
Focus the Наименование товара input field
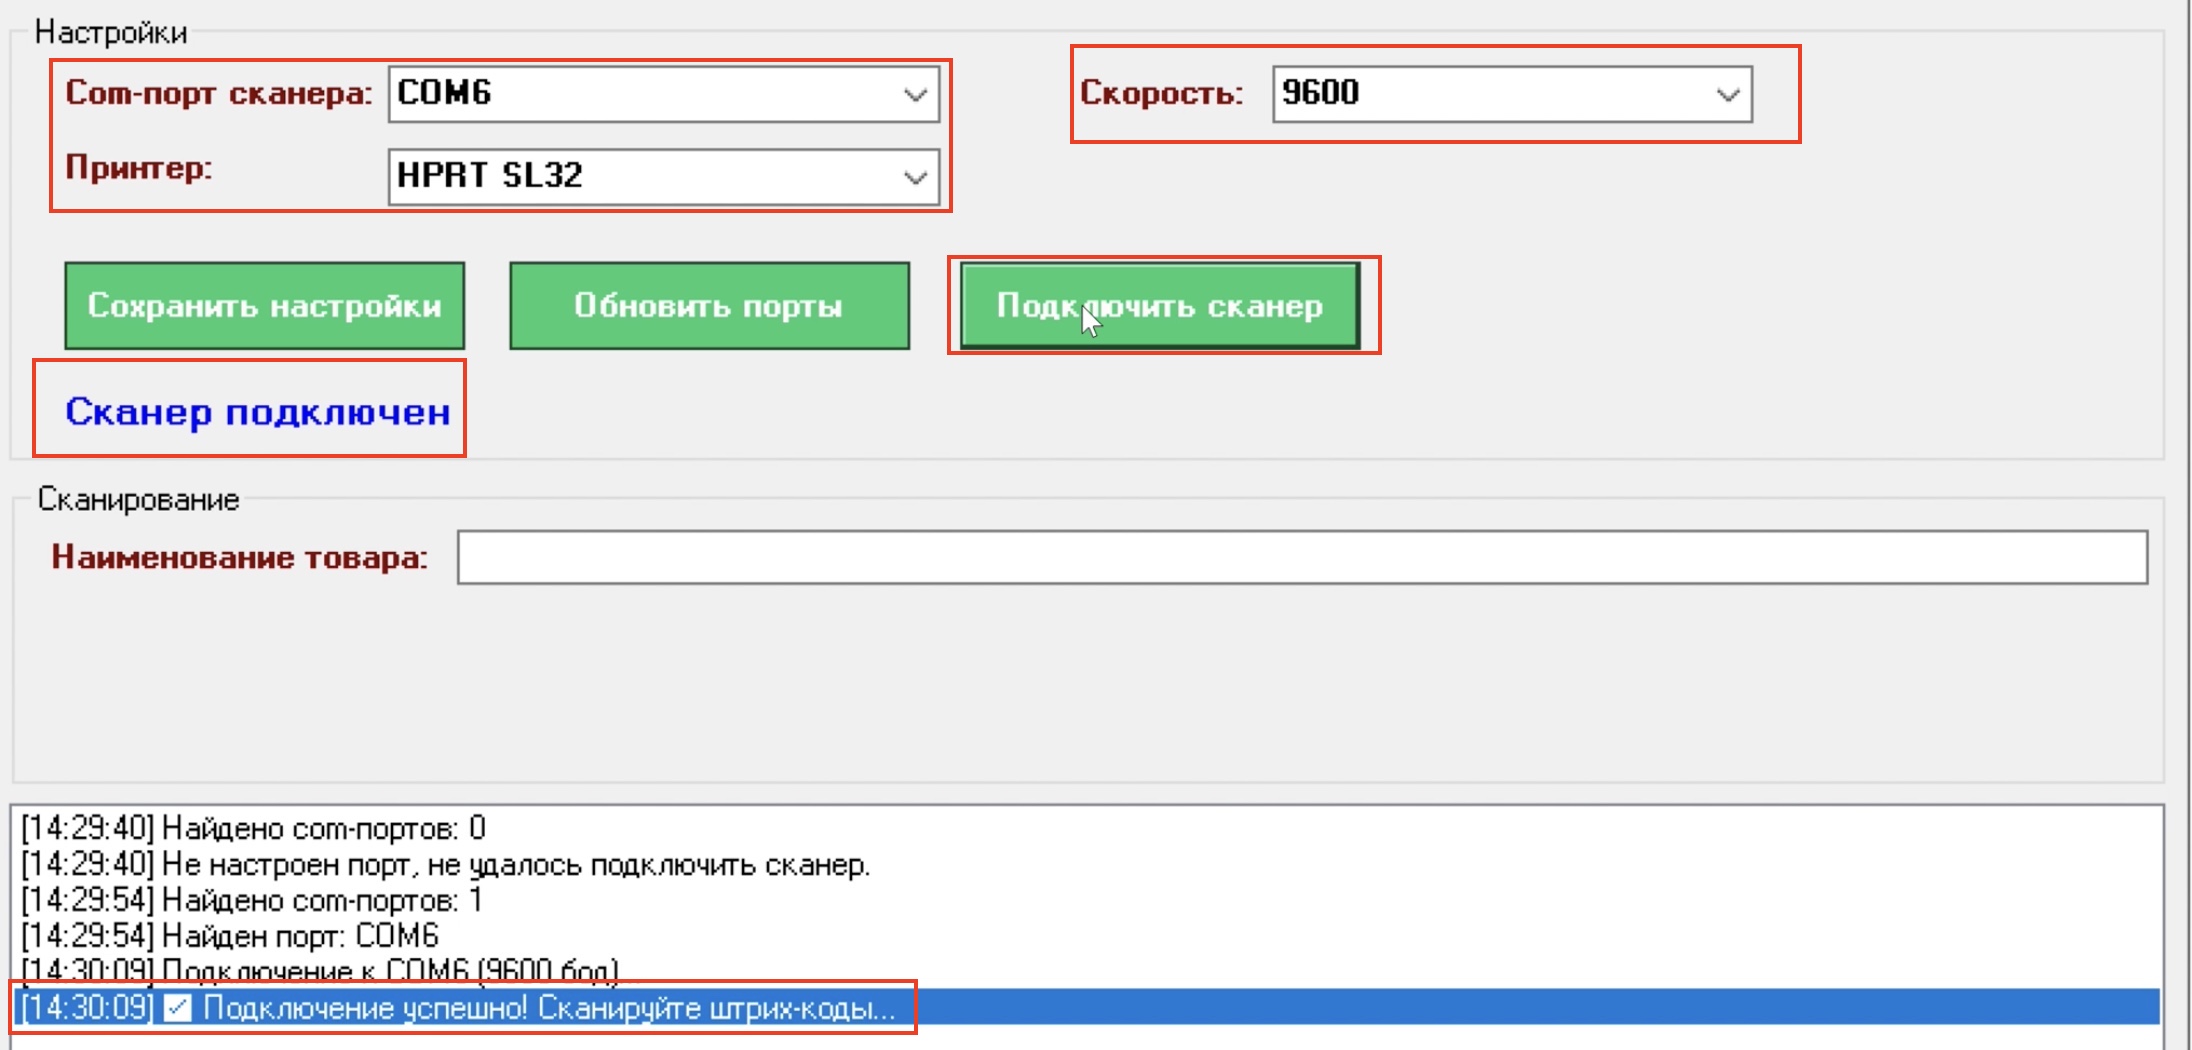[1302, 557]
